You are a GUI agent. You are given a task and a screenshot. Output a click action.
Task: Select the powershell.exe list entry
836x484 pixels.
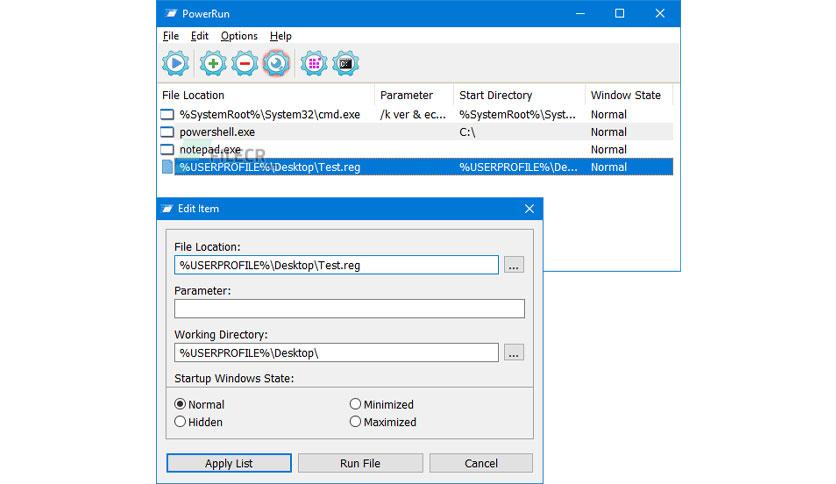pos(416,132)
